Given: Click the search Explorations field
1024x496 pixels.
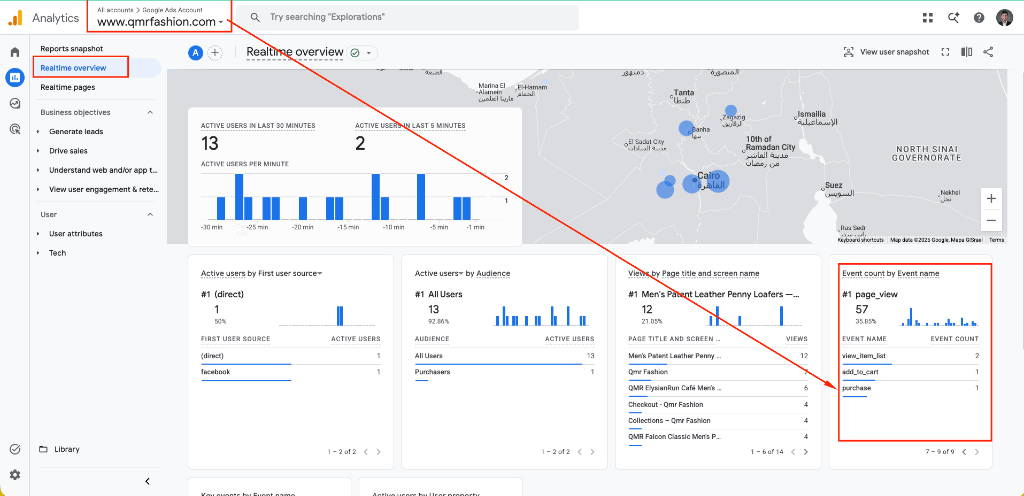Looking at the screenshot, I should pyautogui.click(x=407, y=18).
